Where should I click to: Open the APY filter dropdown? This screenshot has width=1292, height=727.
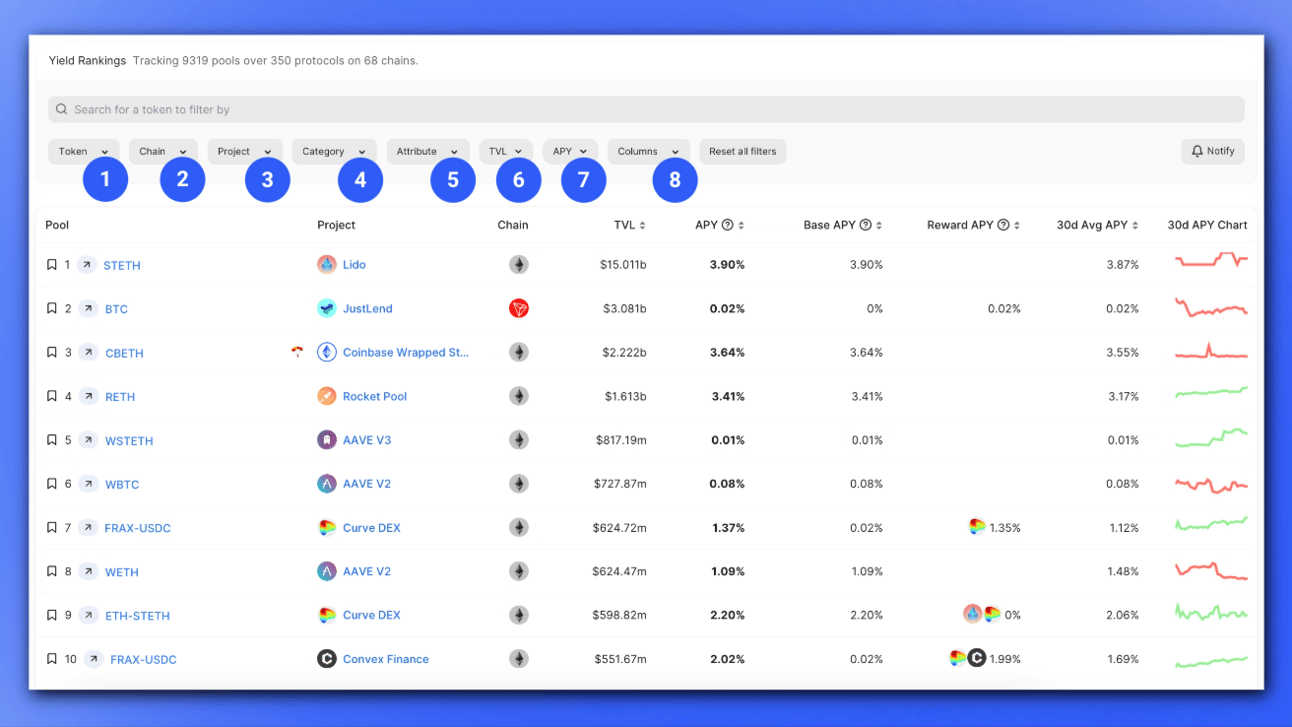click(570, 152)
